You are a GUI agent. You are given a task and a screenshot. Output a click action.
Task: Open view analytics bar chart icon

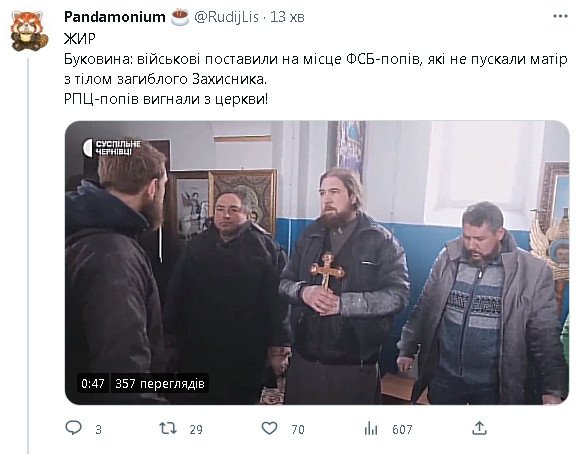pyautogui.click(x=371, y=428)
